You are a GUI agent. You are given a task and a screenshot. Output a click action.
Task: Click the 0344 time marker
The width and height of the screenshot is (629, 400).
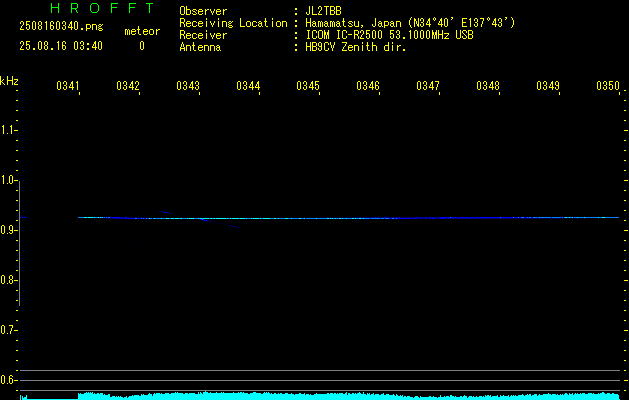tap(248, 86)
